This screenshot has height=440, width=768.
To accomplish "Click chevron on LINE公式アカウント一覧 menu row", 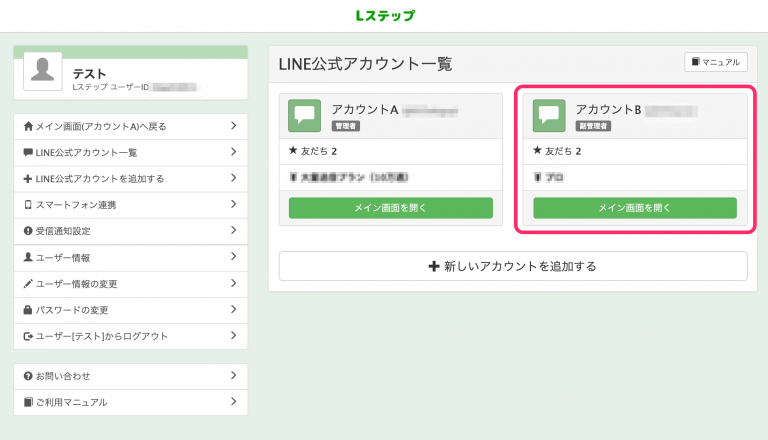I will (234, 152).
